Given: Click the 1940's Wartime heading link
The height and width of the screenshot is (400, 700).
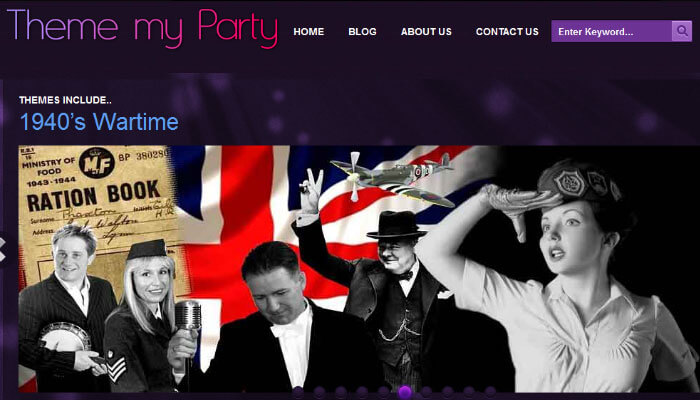Looking at the screenshot, I should 99,122.
